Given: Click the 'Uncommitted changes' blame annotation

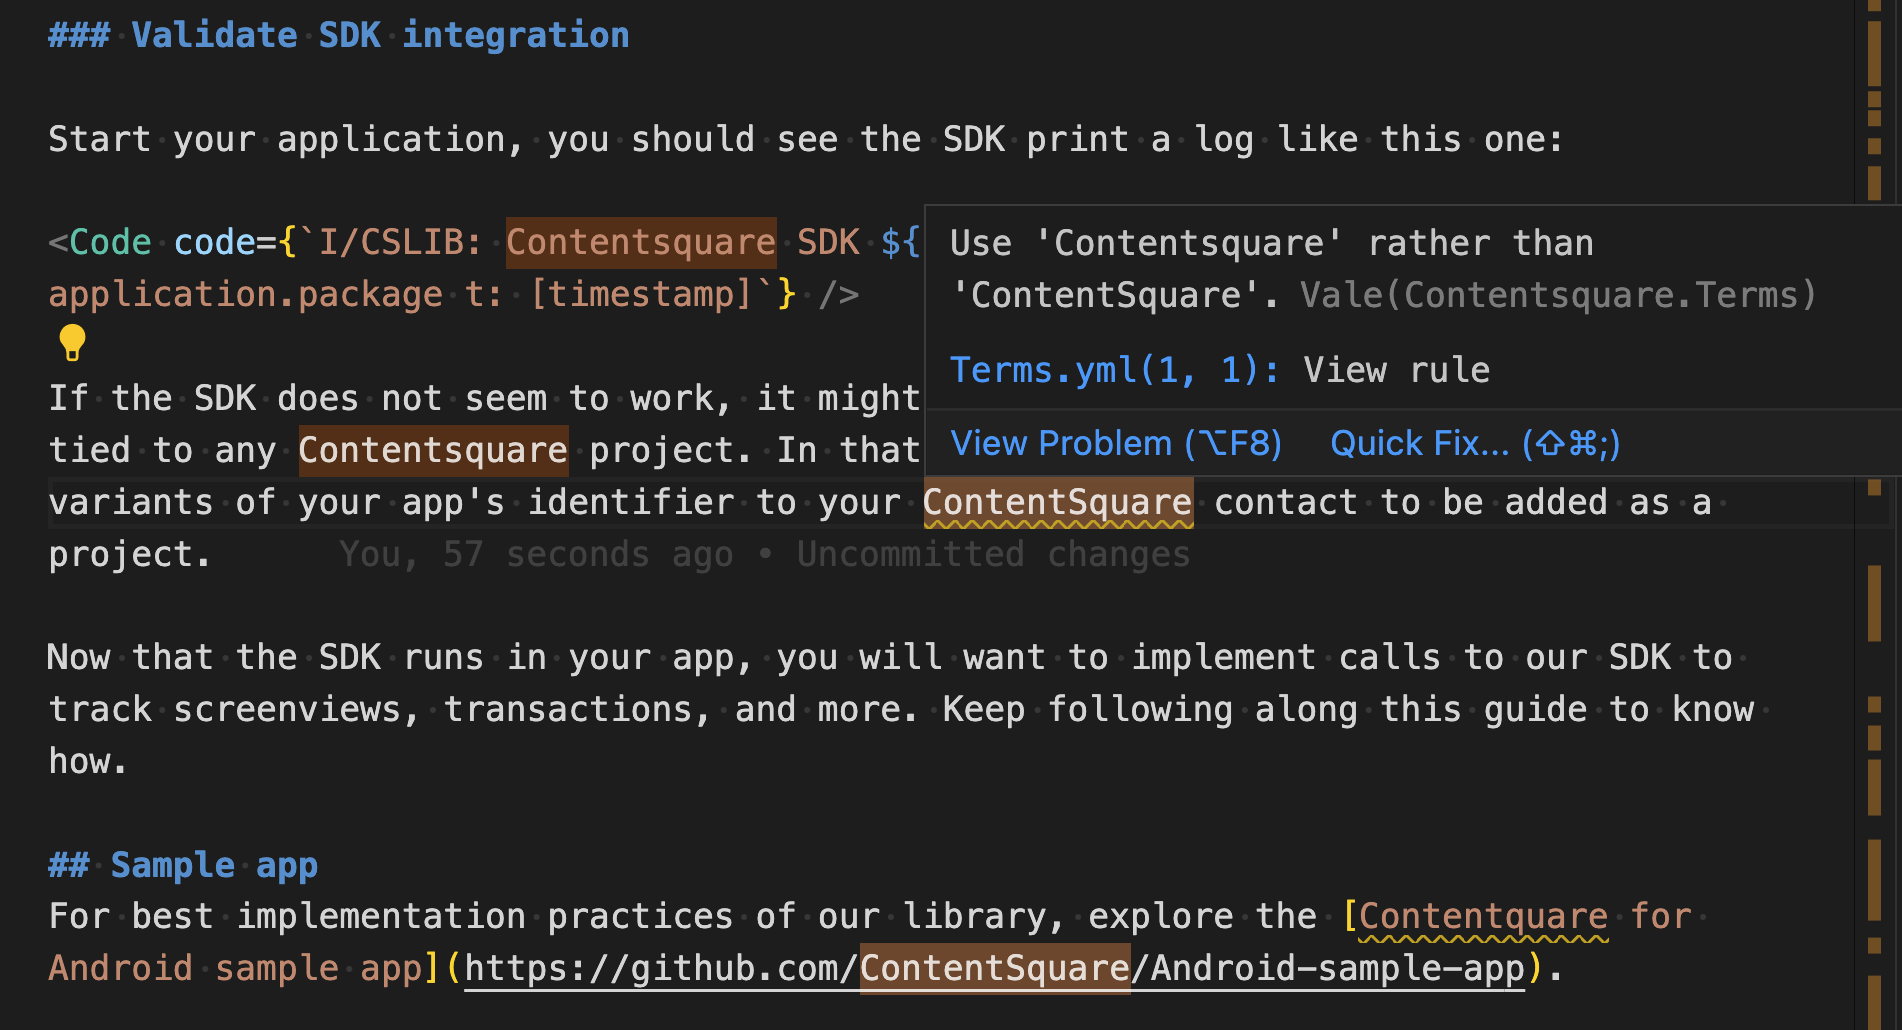Looking at the screenshot, I should [x=992, y=553].
